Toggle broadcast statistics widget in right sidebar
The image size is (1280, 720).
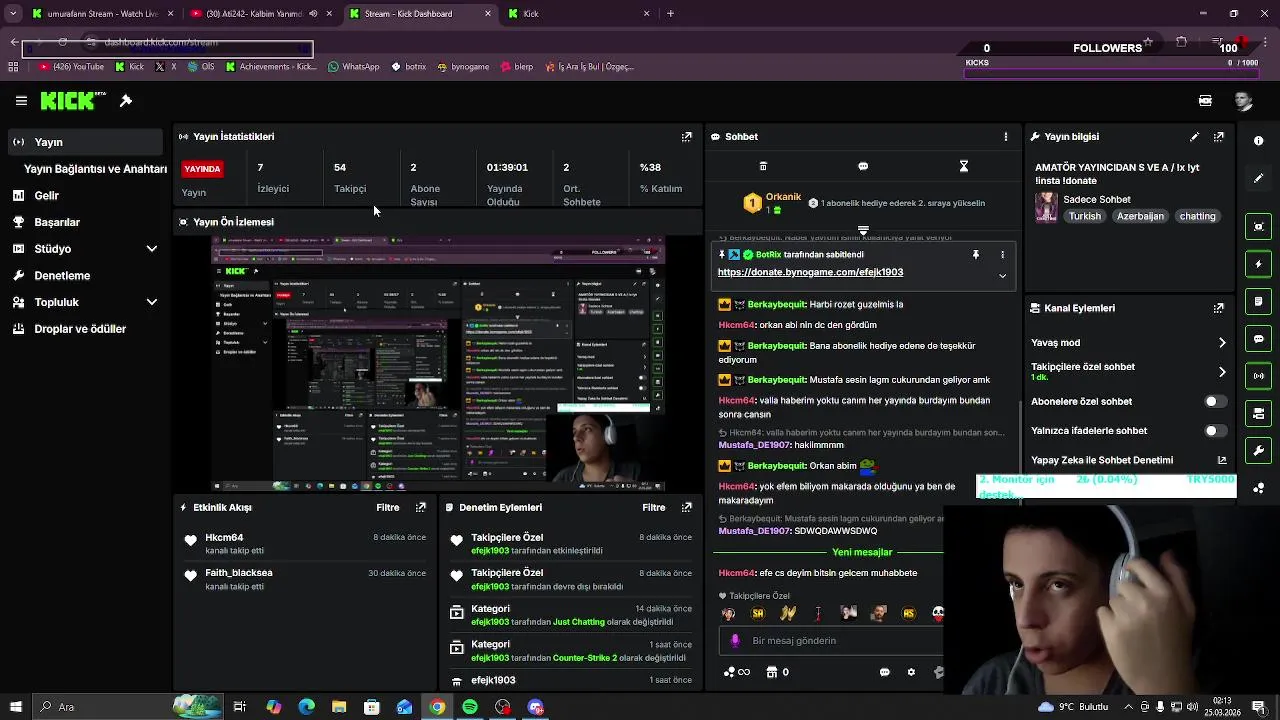[1259, 376]
